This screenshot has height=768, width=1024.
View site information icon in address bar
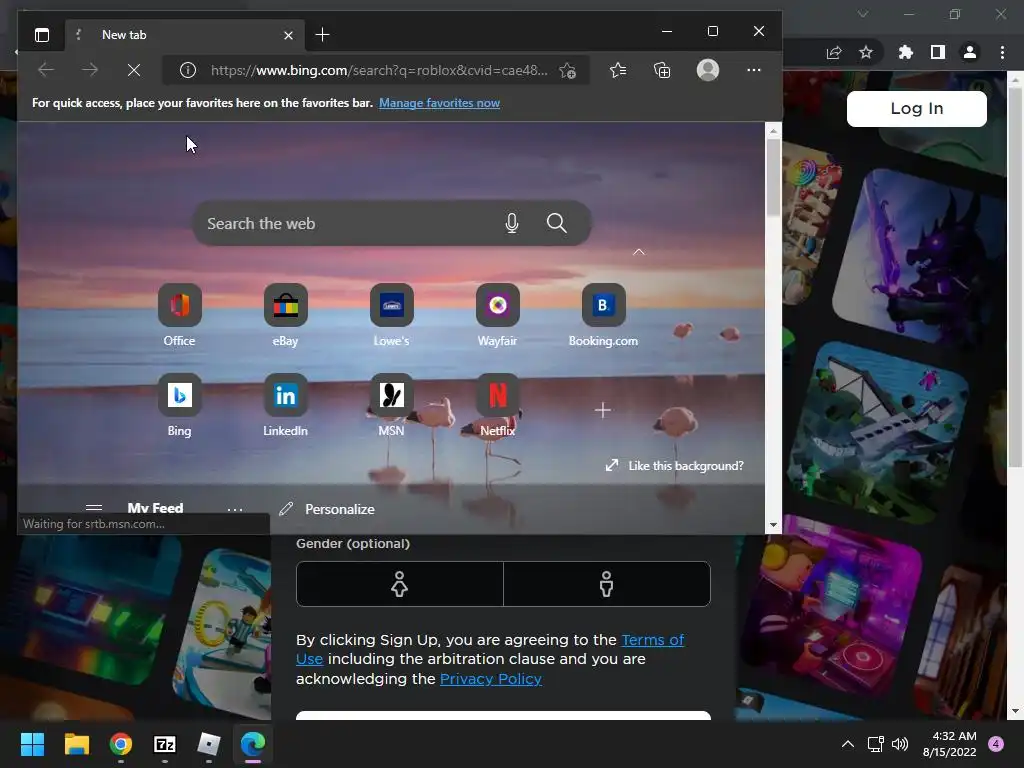tap(187, 70)
